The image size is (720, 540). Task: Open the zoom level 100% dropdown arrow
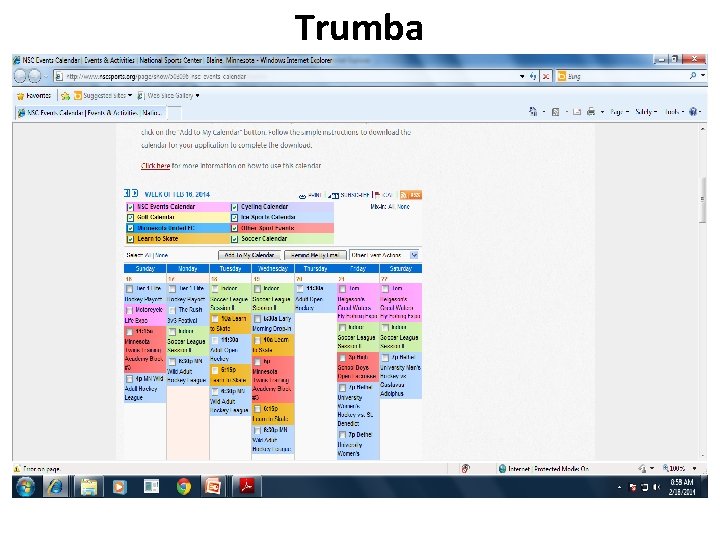click(x=694, y=468)
